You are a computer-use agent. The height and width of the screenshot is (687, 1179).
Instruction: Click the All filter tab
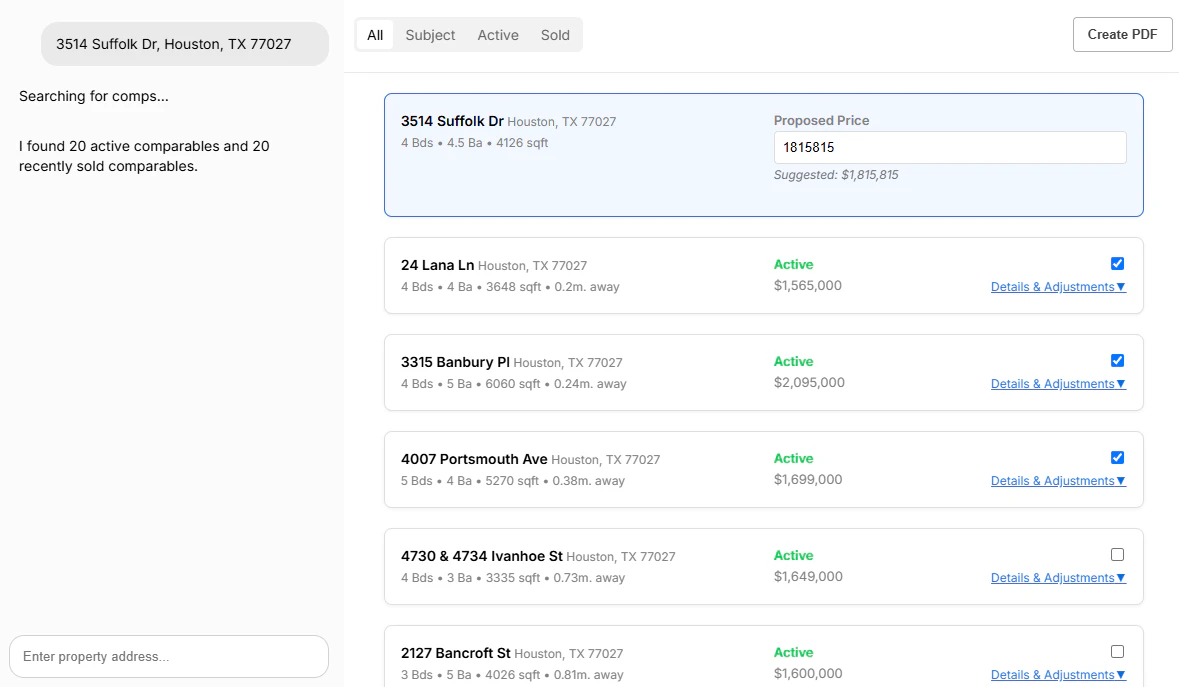[x=374, y=34]
